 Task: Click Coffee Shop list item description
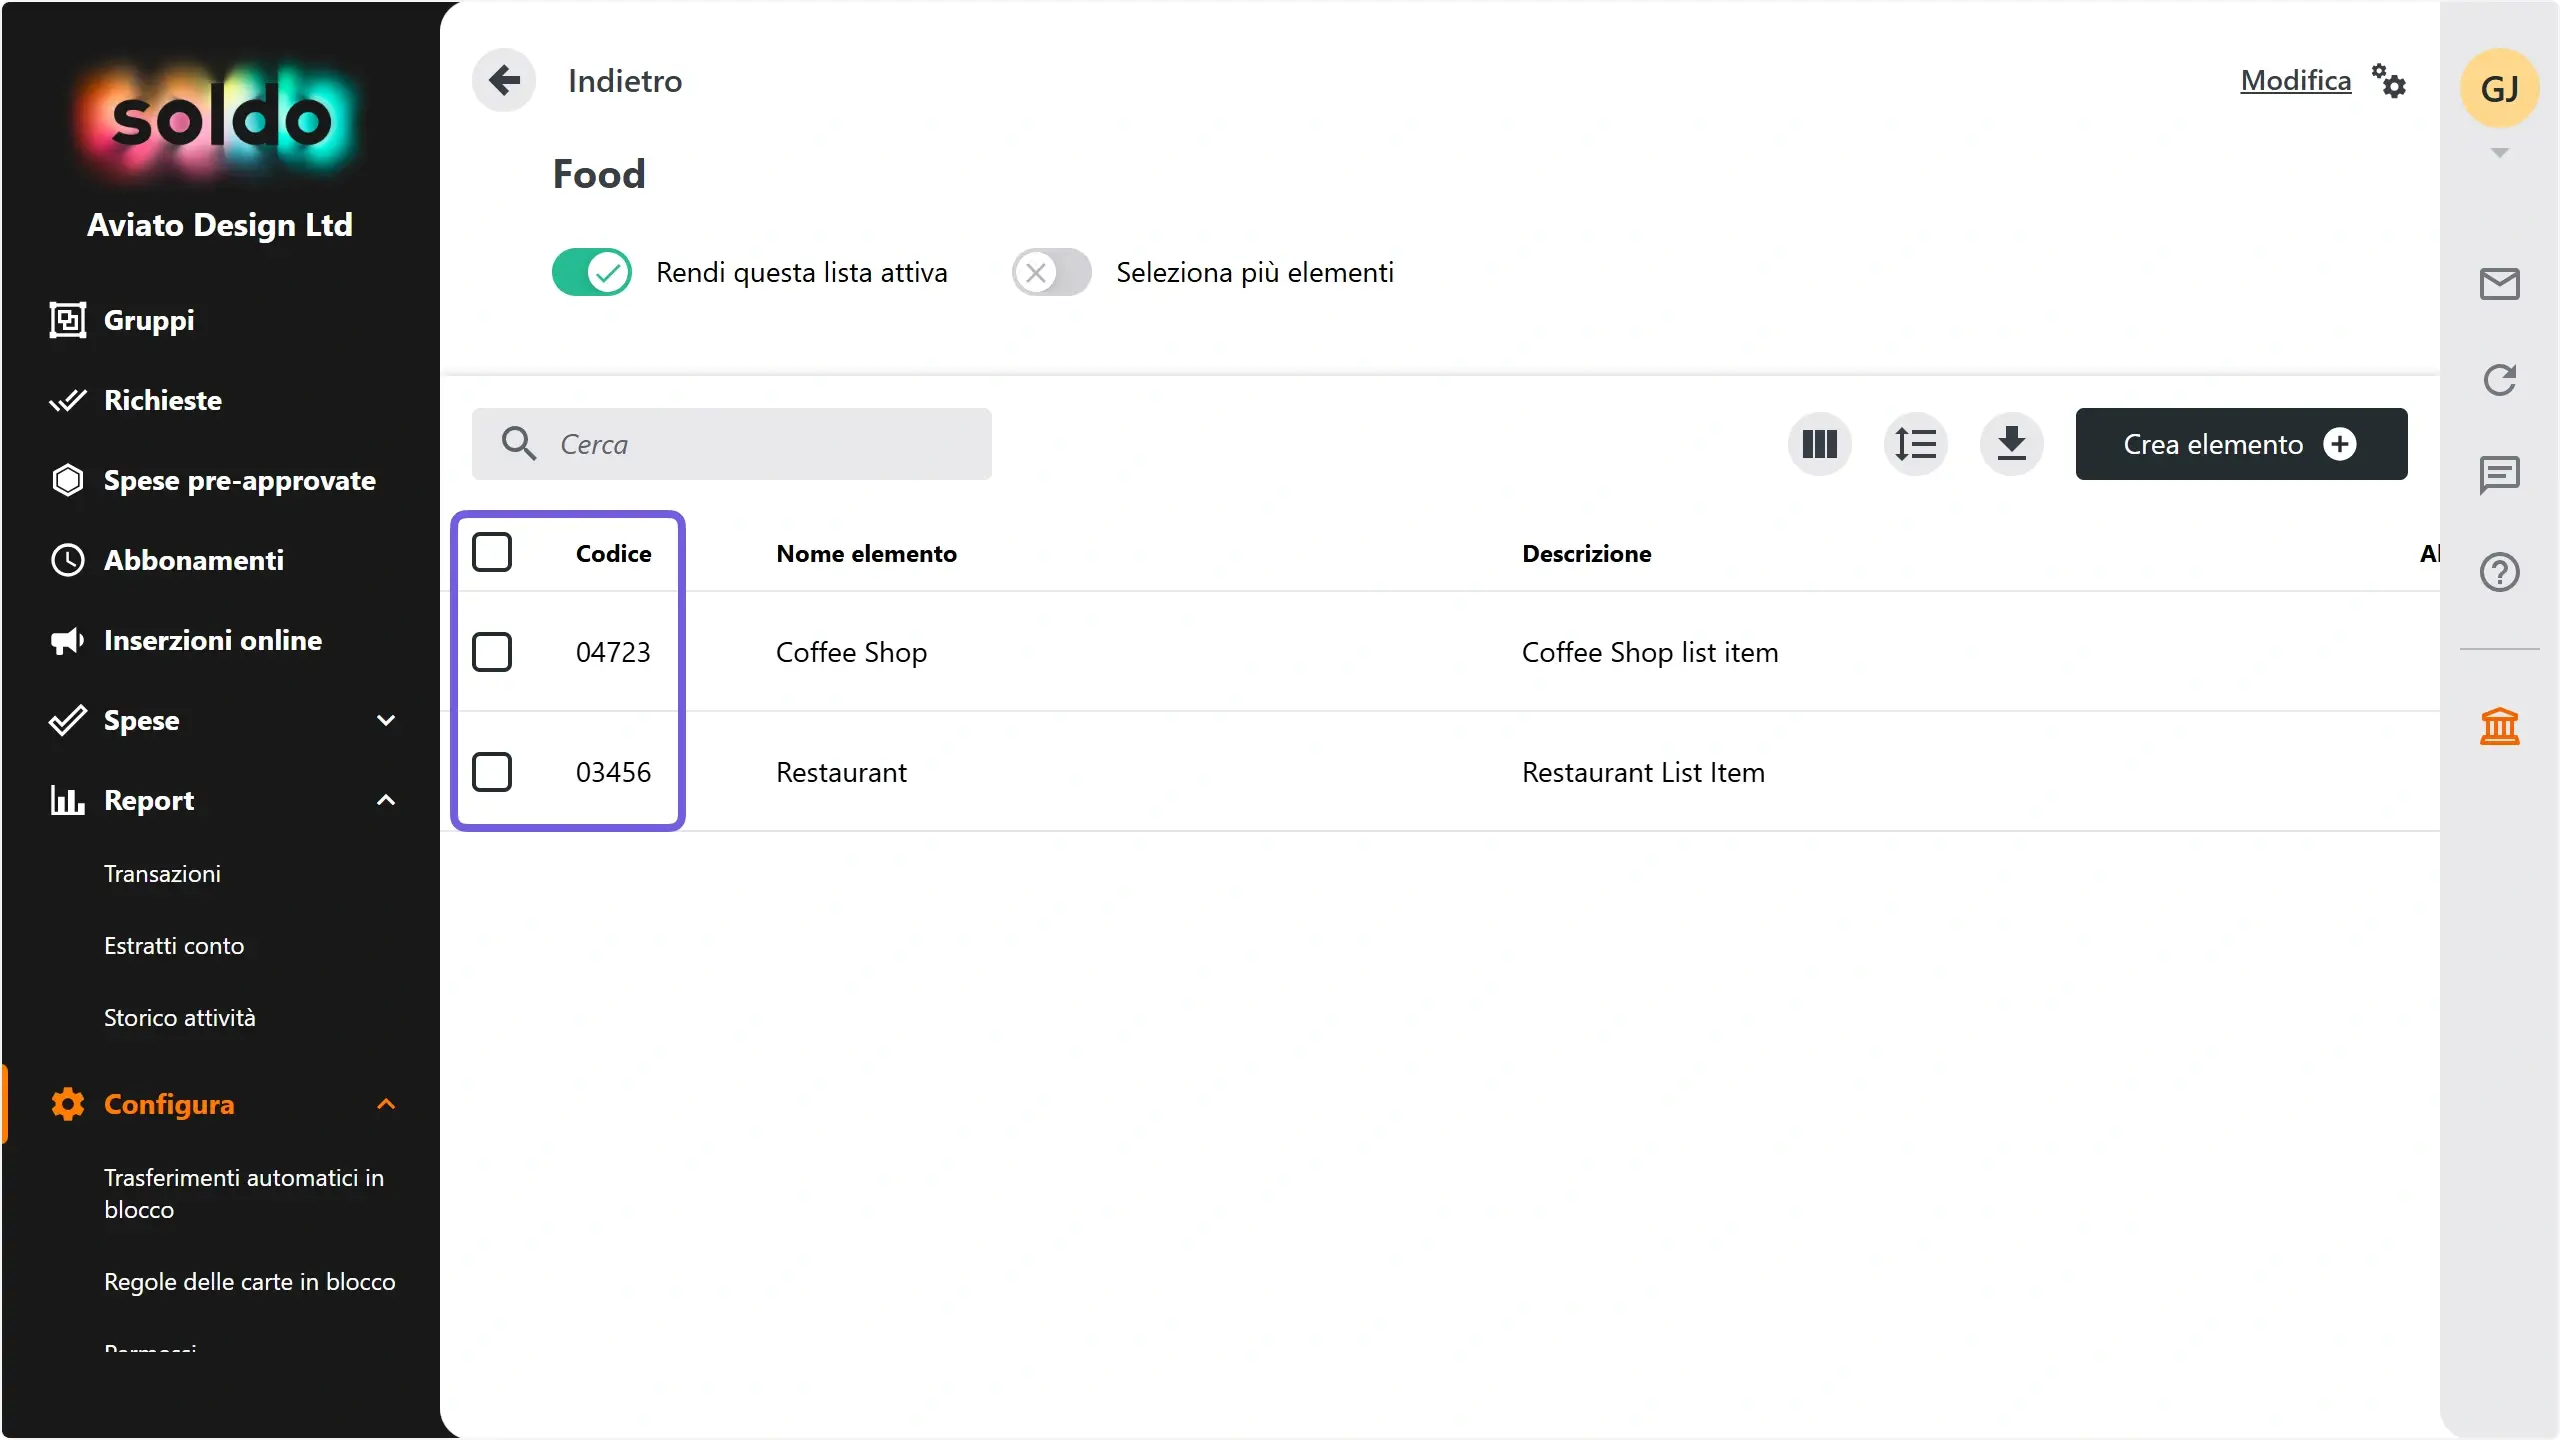(x=1650, y=652)
